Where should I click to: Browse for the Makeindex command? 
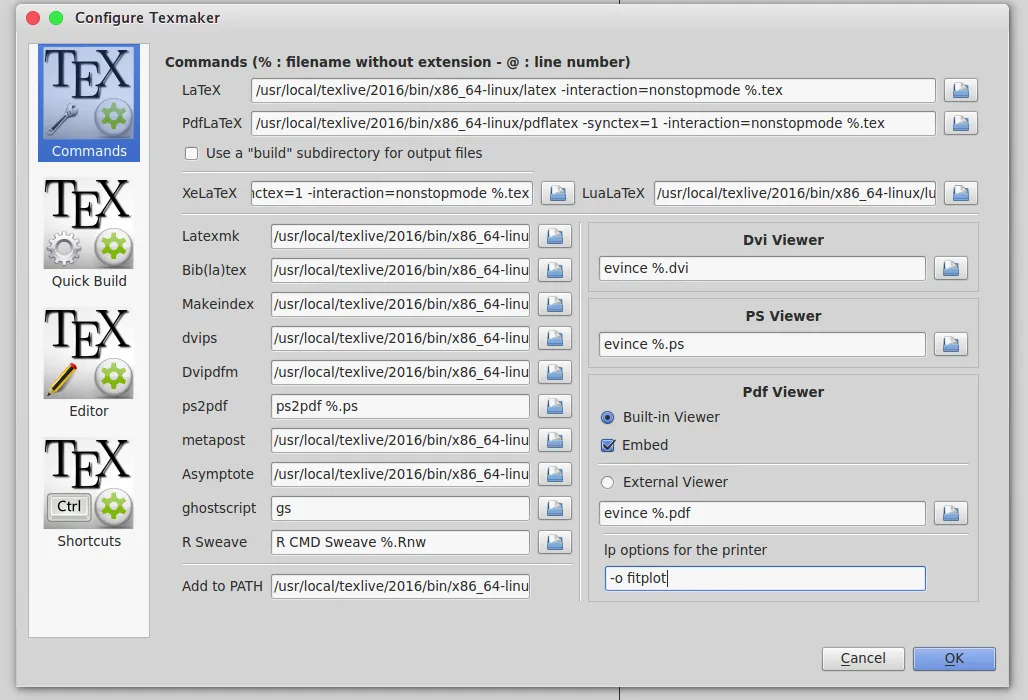click(555, 304)
